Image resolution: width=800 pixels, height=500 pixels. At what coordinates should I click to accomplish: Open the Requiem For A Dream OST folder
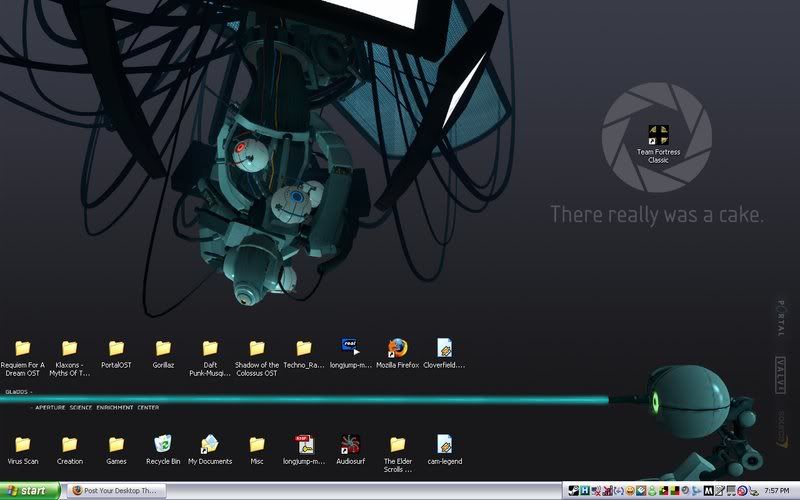[22, 348]
